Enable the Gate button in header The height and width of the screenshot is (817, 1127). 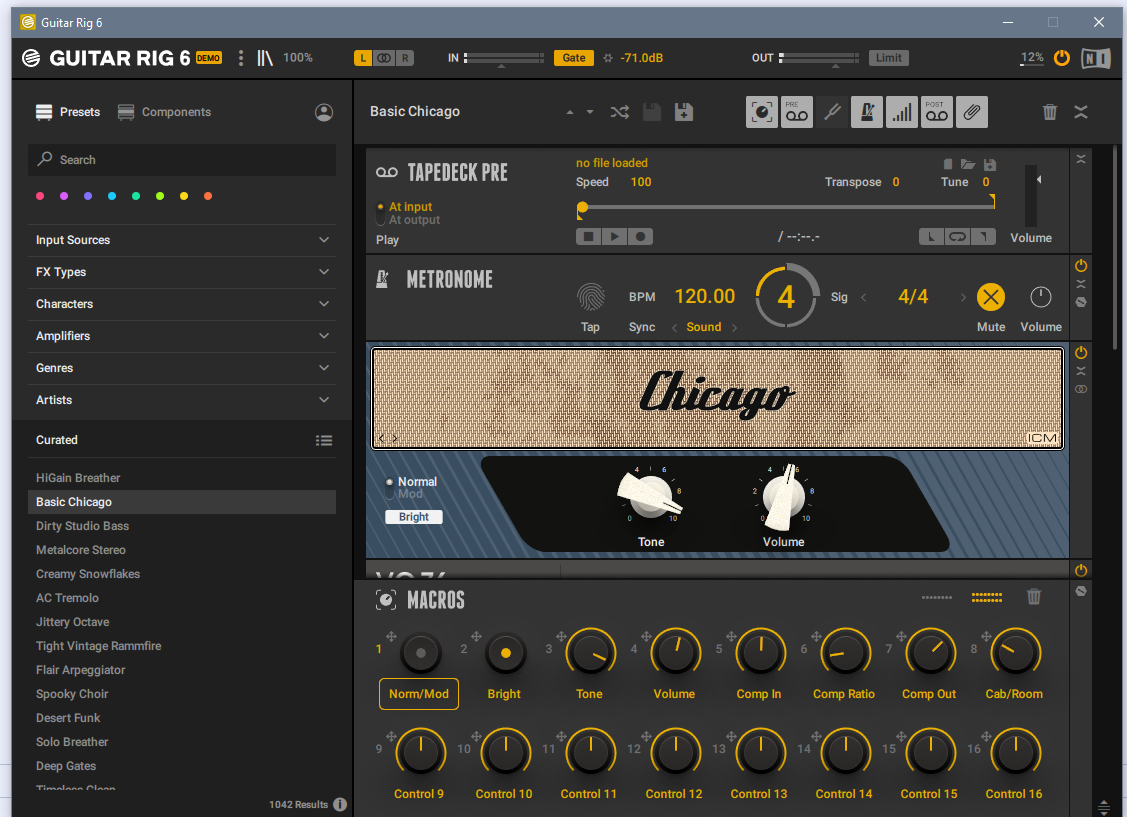click(x=574, y=58)
